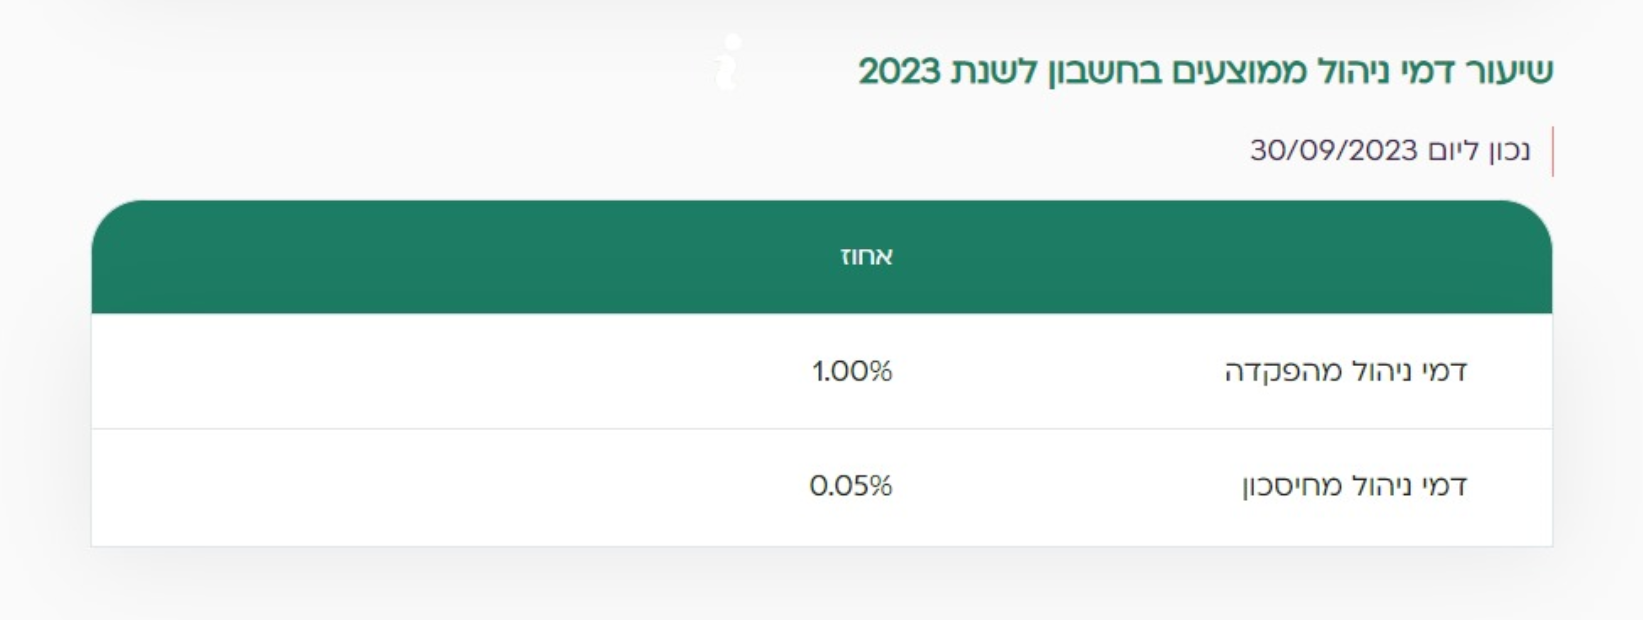1643x620 pixels.
Task: Click the title about average management fees 2023
Action: point(1205,72)
